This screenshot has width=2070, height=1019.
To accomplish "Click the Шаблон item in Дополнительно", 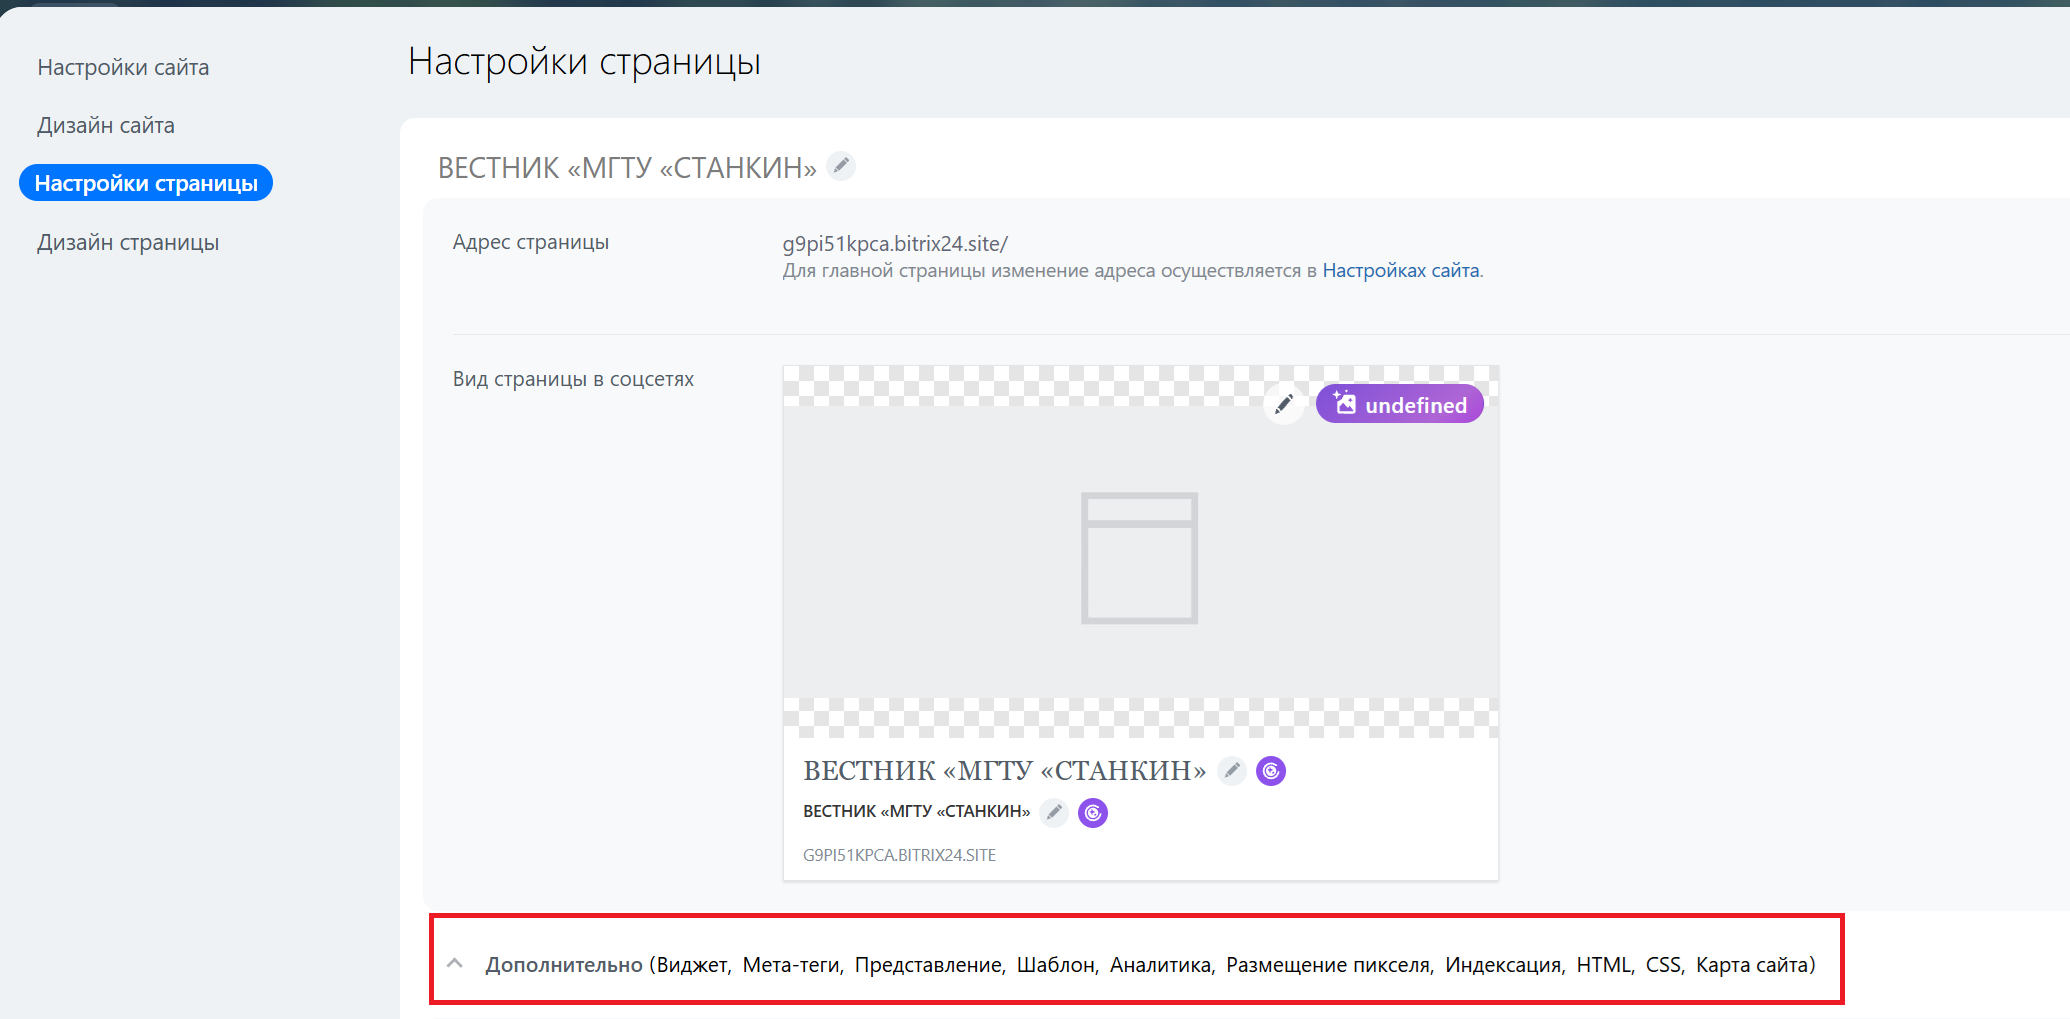I will point(1056,965).
